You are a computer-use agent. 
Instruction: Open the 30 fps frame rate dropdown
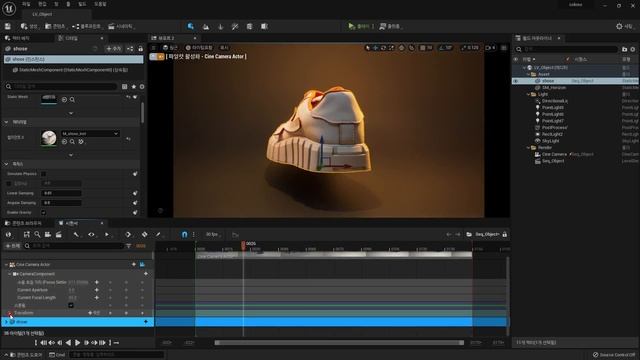pyautogui.click(x=213, y=234)
